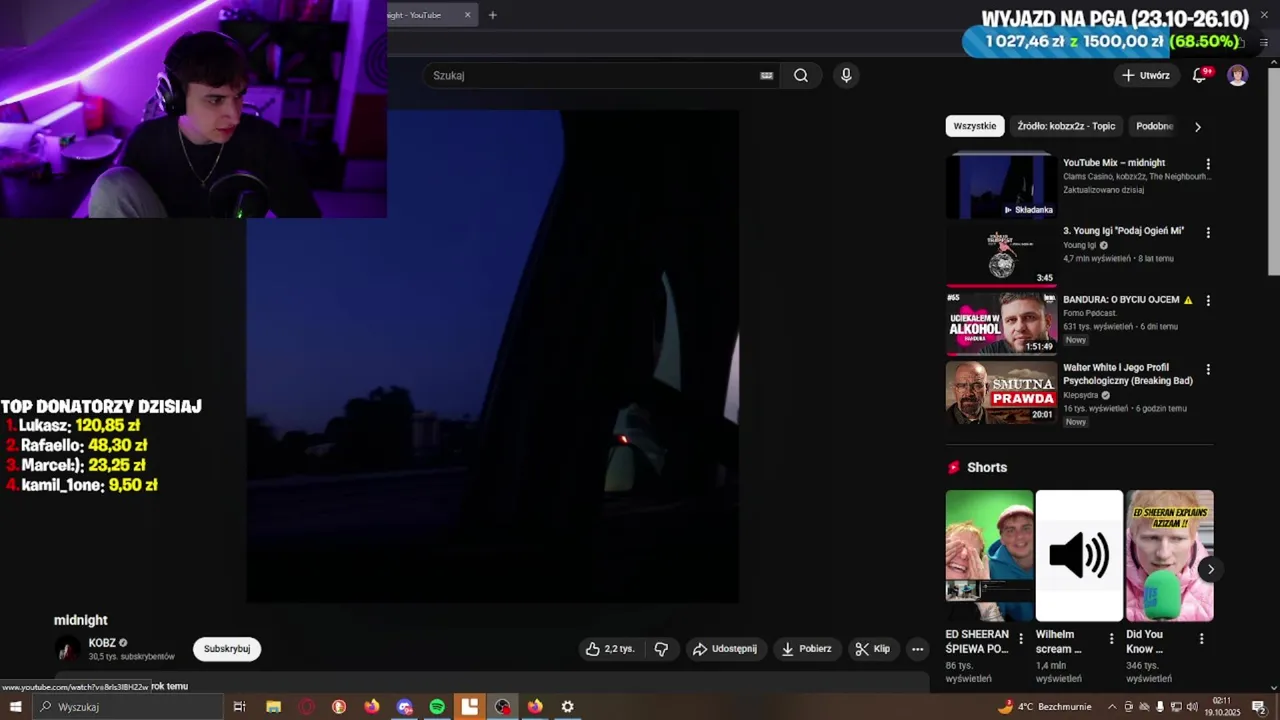Select the Podobne filter chip
Screen dimensions: 1280x720
(1154, 126)
